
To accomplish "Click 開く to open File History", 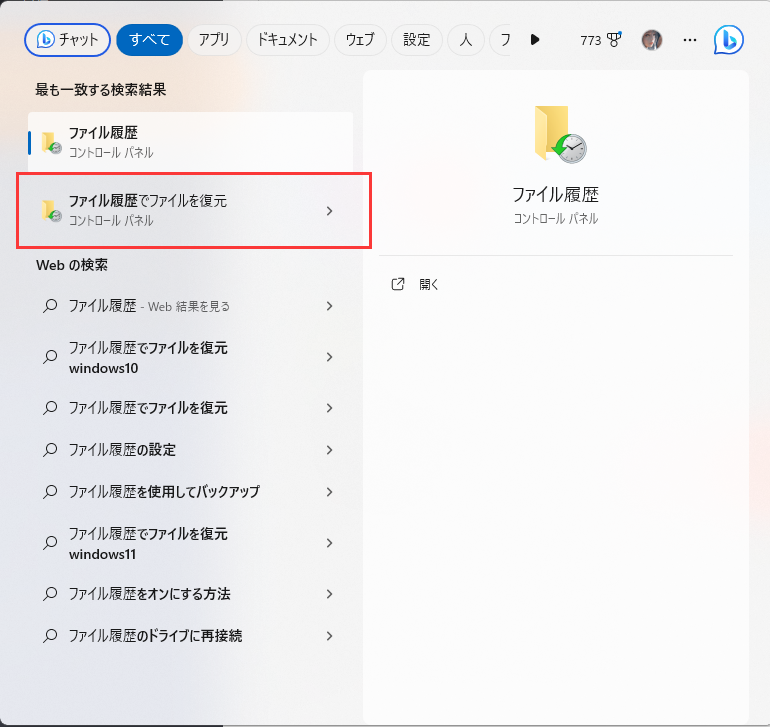I will click(x=429, y=284).
